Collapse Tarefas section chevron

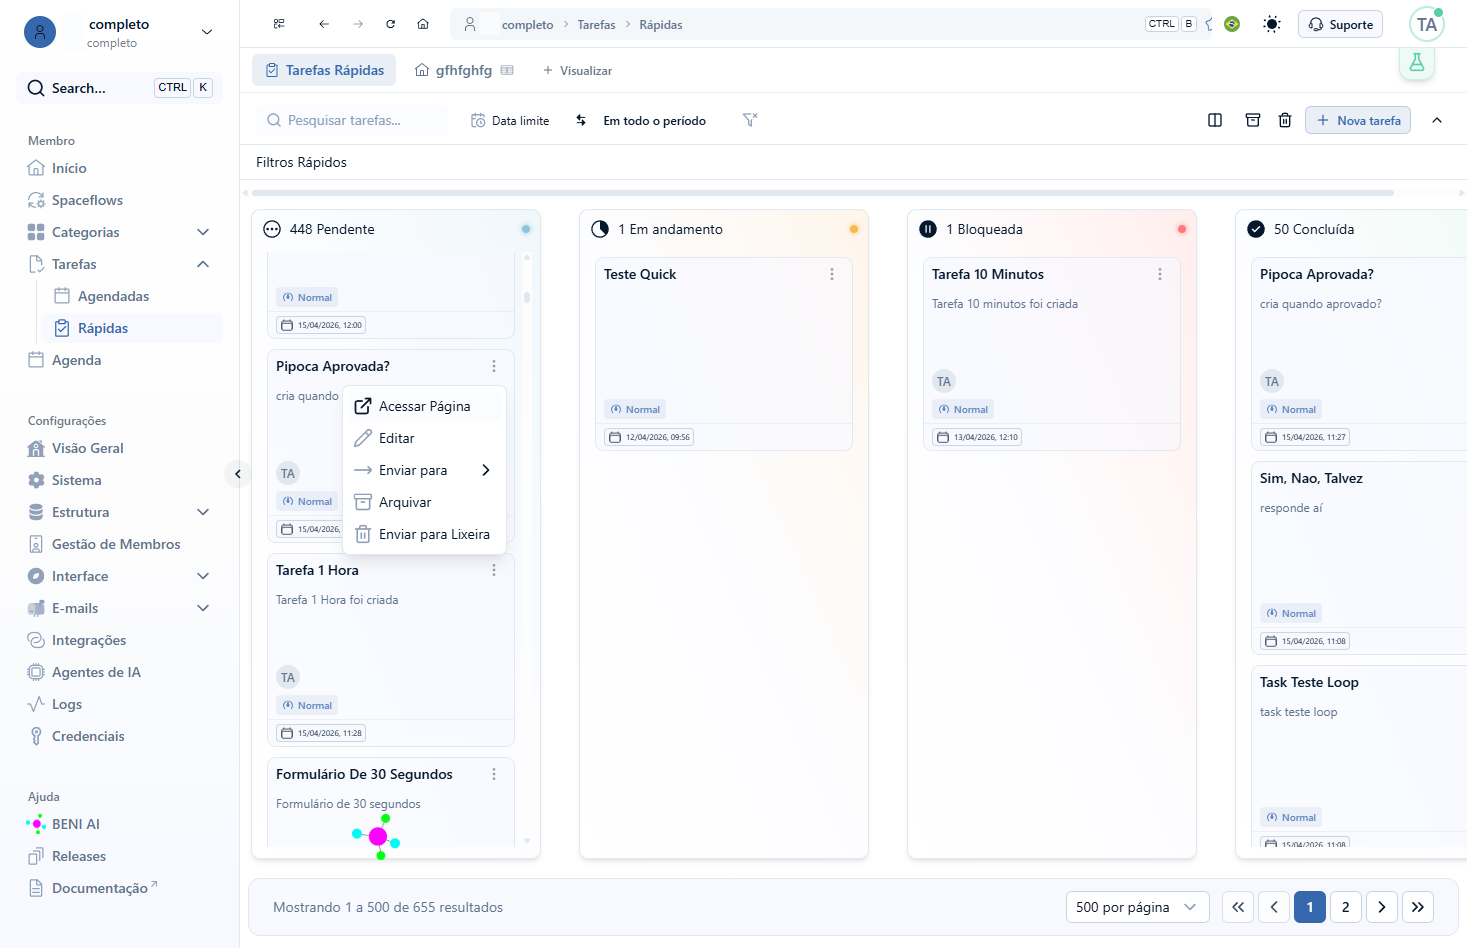pos(203,264)
